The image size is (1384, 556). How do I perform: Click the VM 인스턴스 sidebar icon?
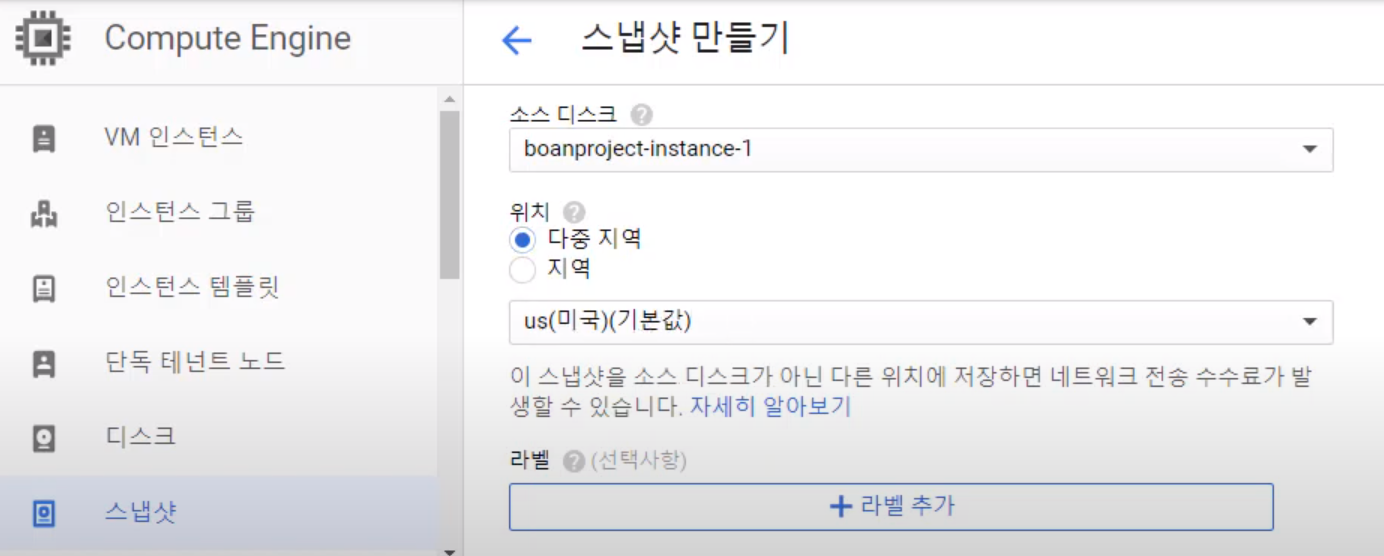tap(44, 138)
